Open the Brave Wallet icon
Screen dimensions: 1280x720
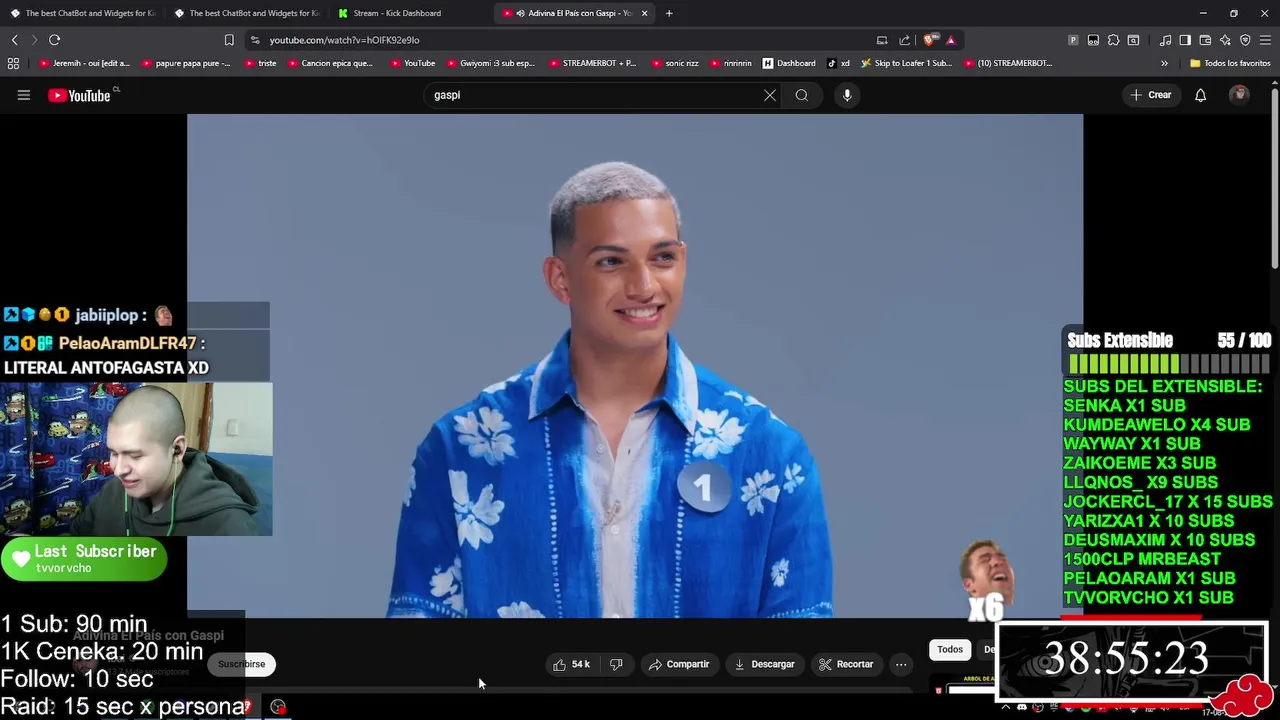pos(1205,40)
